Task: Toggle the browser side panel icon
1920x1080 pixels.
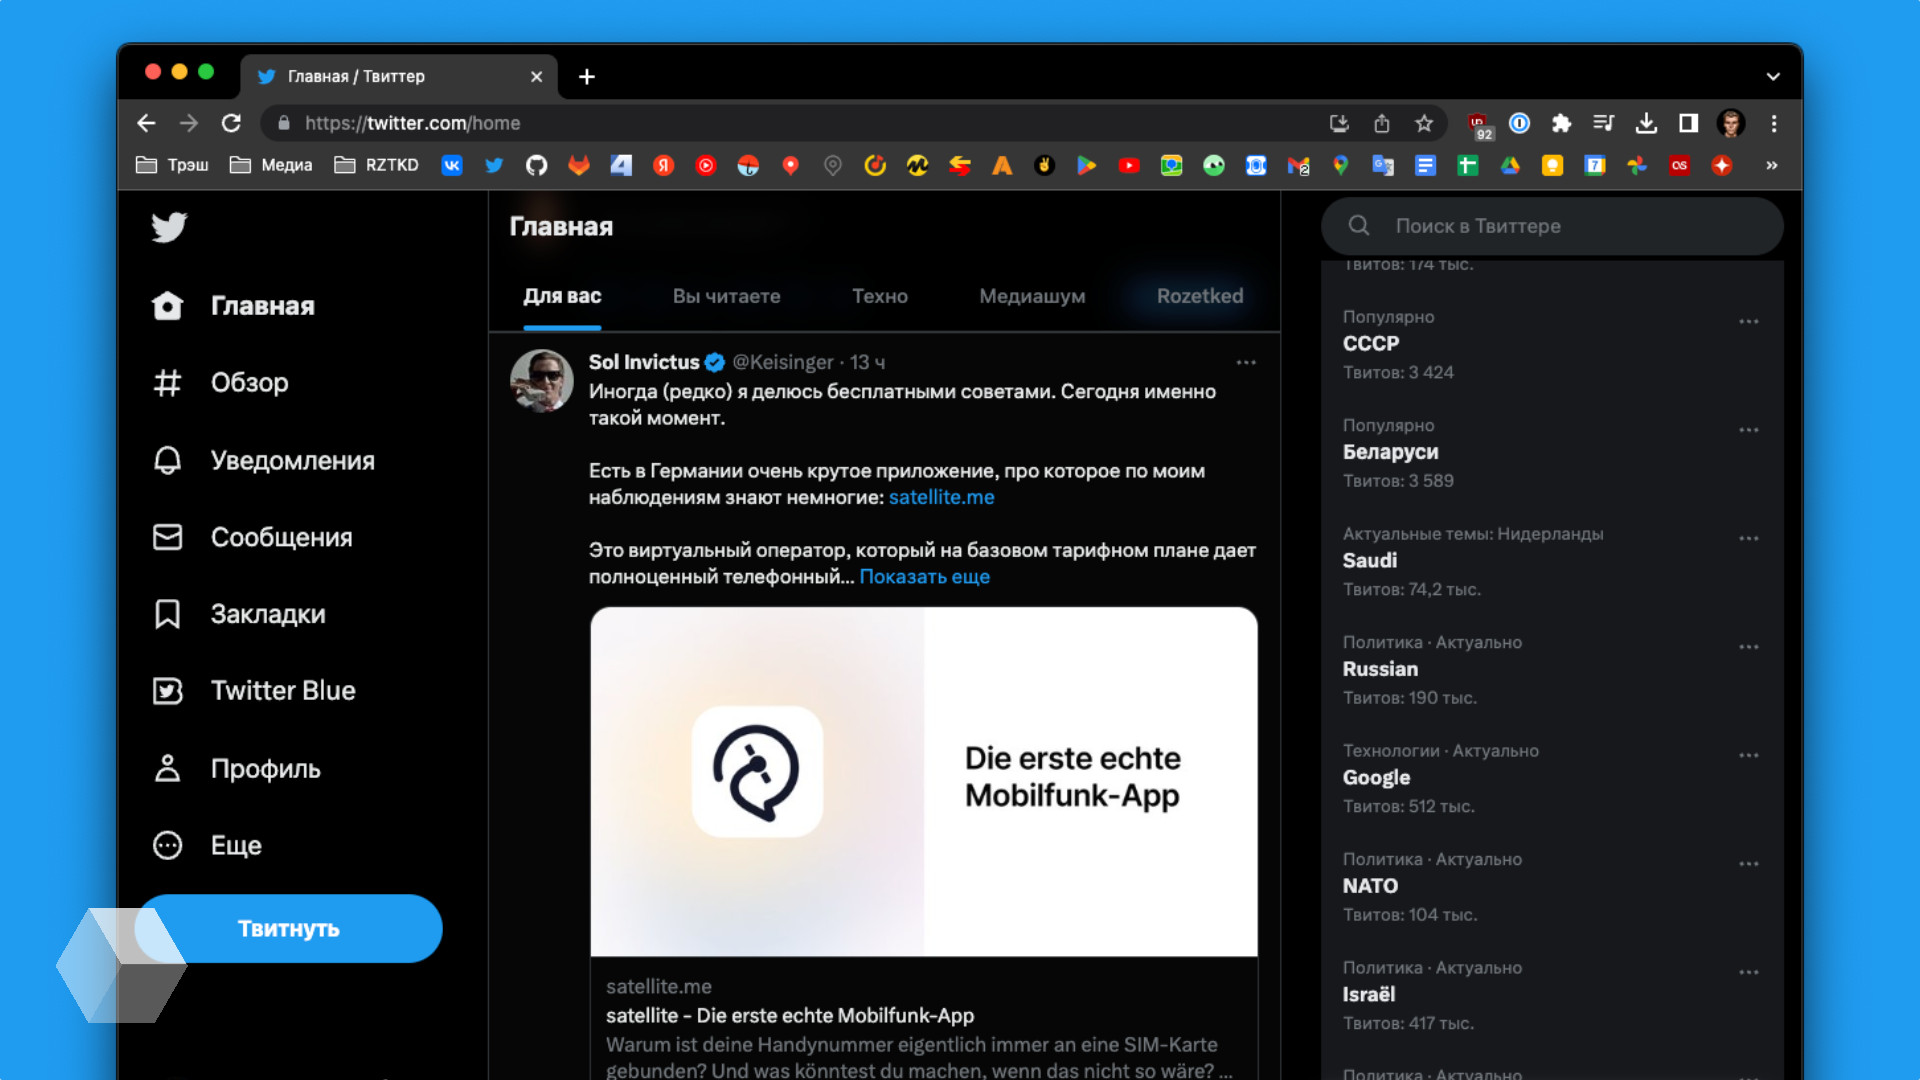Action: [x=1688, y=123]
